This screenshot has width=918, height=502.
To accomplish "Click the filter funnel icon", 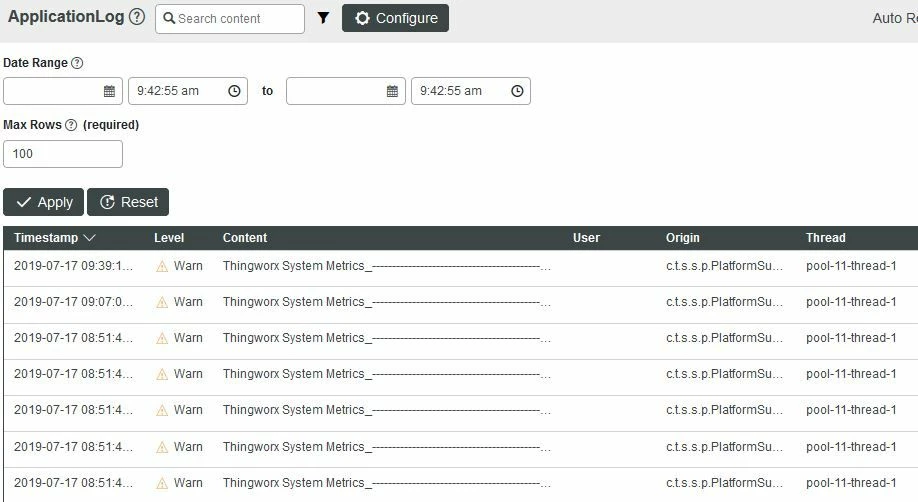I will click(x=323, y=18).
